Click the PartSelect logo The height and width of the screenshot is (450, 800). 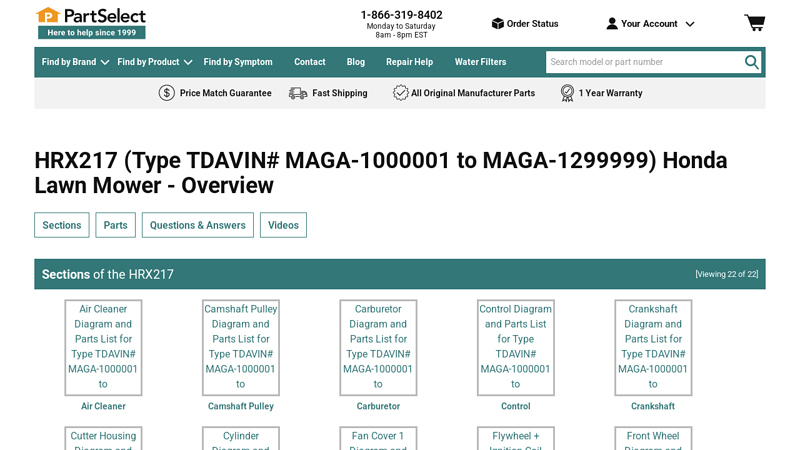[91, 22]
